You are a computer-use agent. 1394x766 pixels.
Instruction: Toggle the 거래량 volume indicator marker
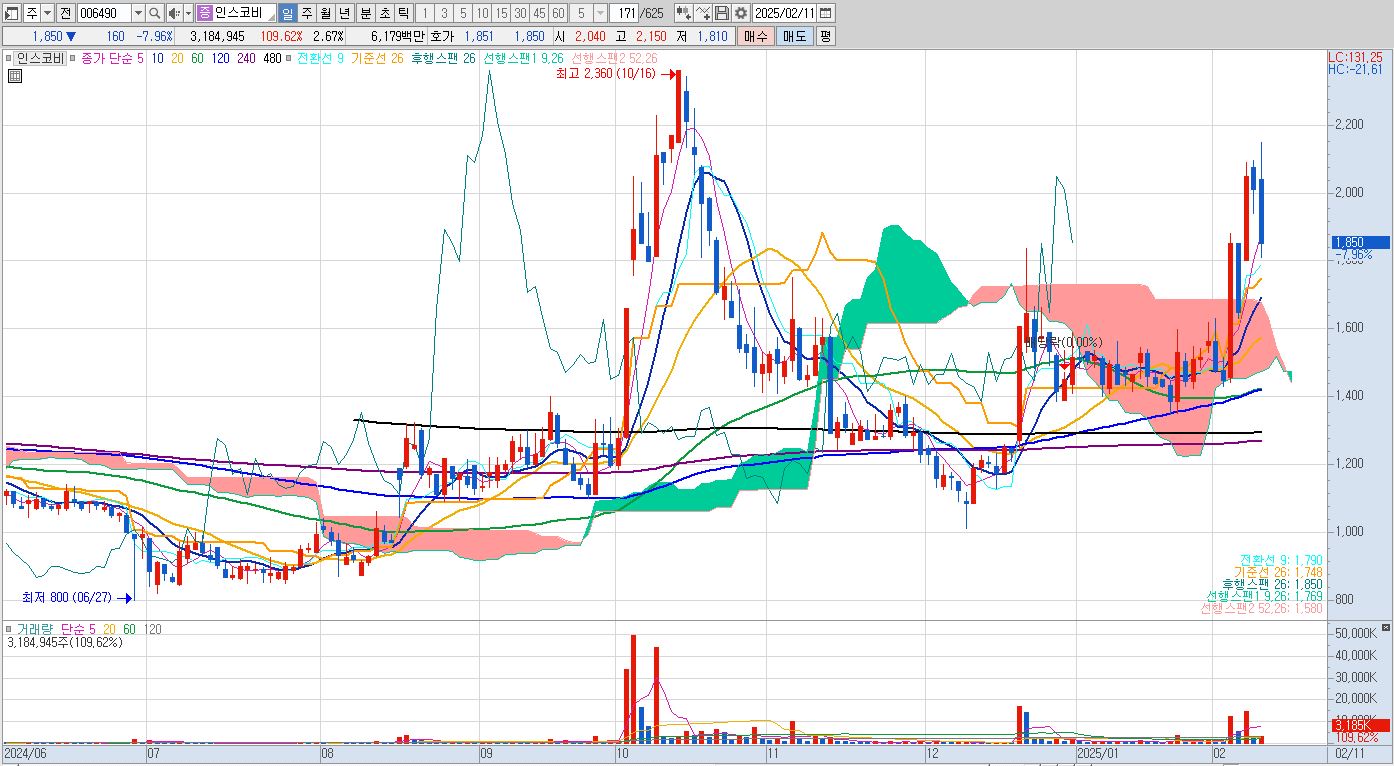pos(10,629)
